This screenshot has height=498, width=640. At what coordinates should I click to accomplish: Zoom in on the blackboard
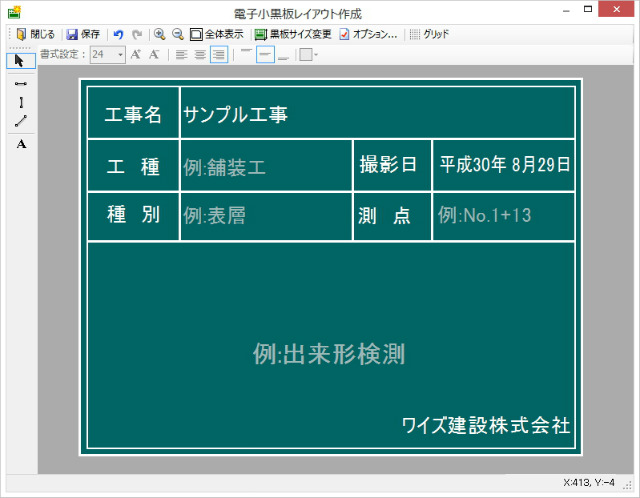[160, 34]
